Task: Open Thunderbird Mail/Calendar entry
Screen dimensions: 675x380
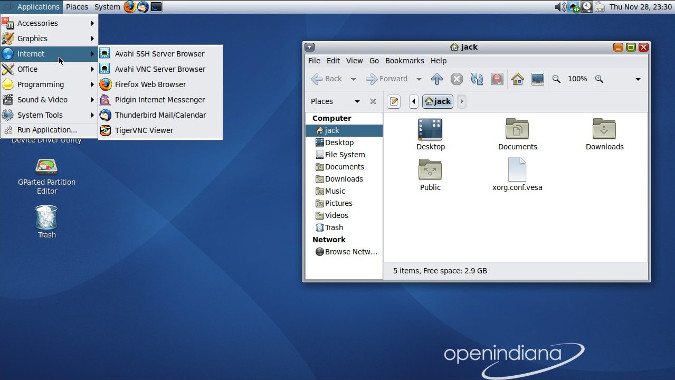Action: (160, 115)
